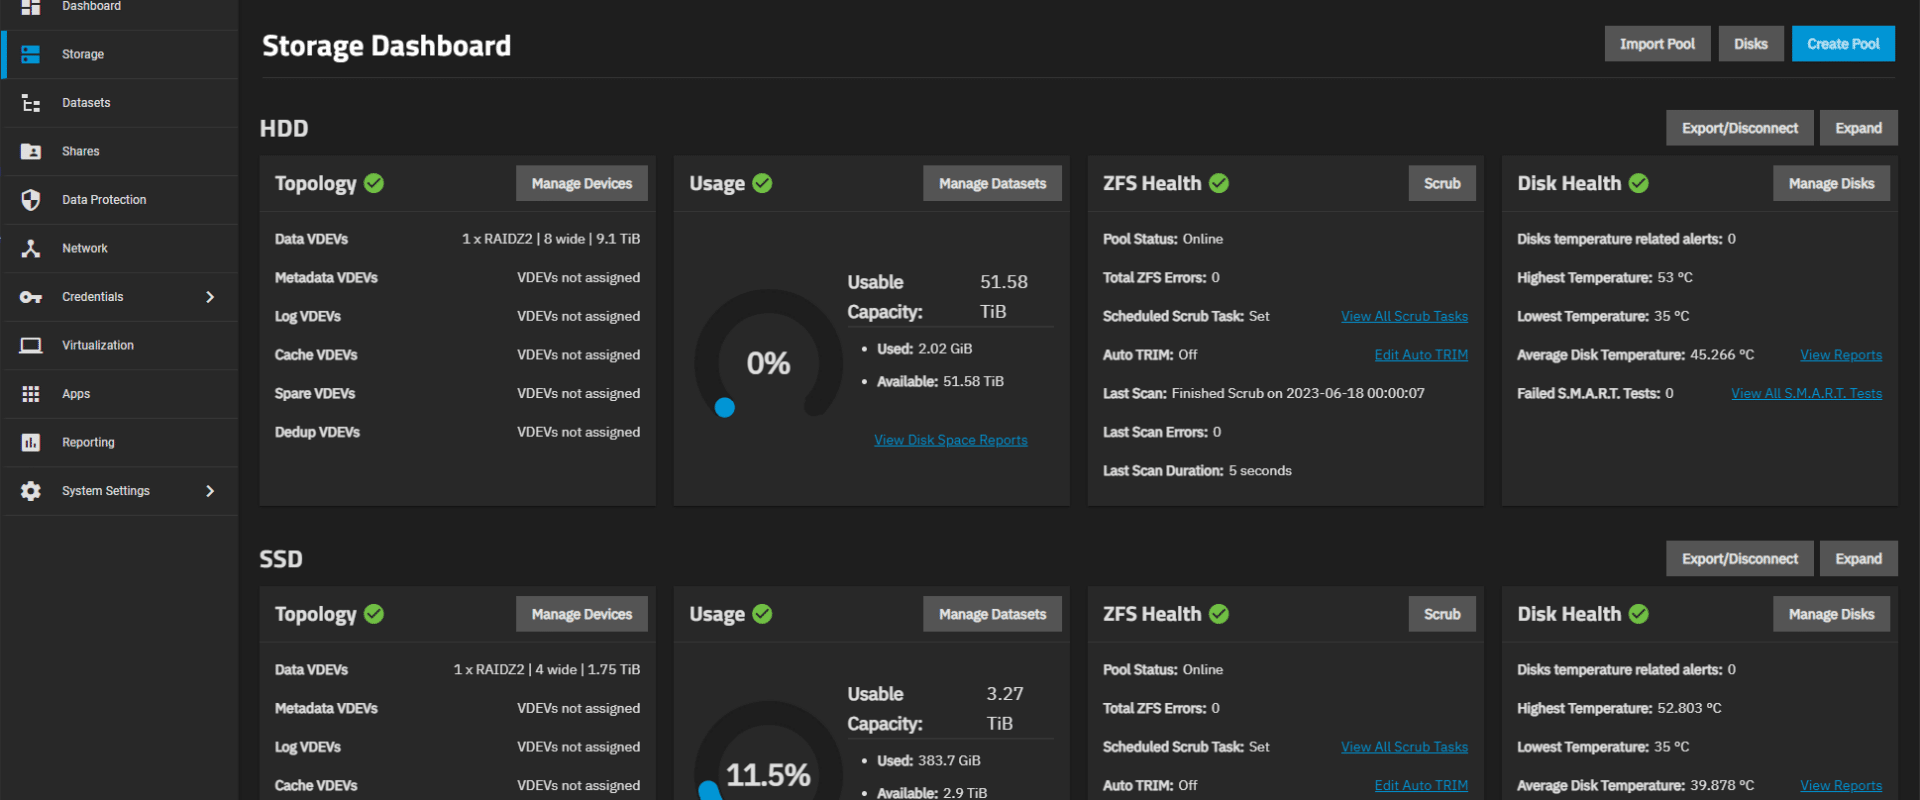1920x800 pixels.
Task: Click Export/Disconnect for HDD pool
Action: coord(1739,128)
